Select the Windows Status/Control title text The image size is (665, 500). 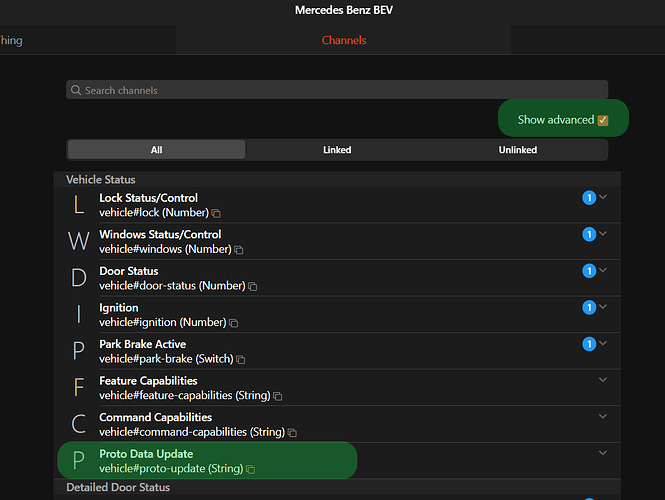160,235
